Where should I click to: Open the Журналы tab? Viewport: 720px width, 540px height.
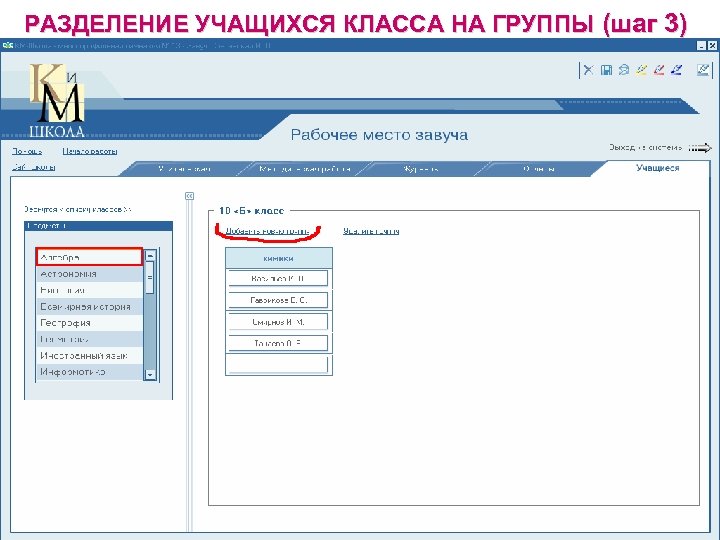421,169
